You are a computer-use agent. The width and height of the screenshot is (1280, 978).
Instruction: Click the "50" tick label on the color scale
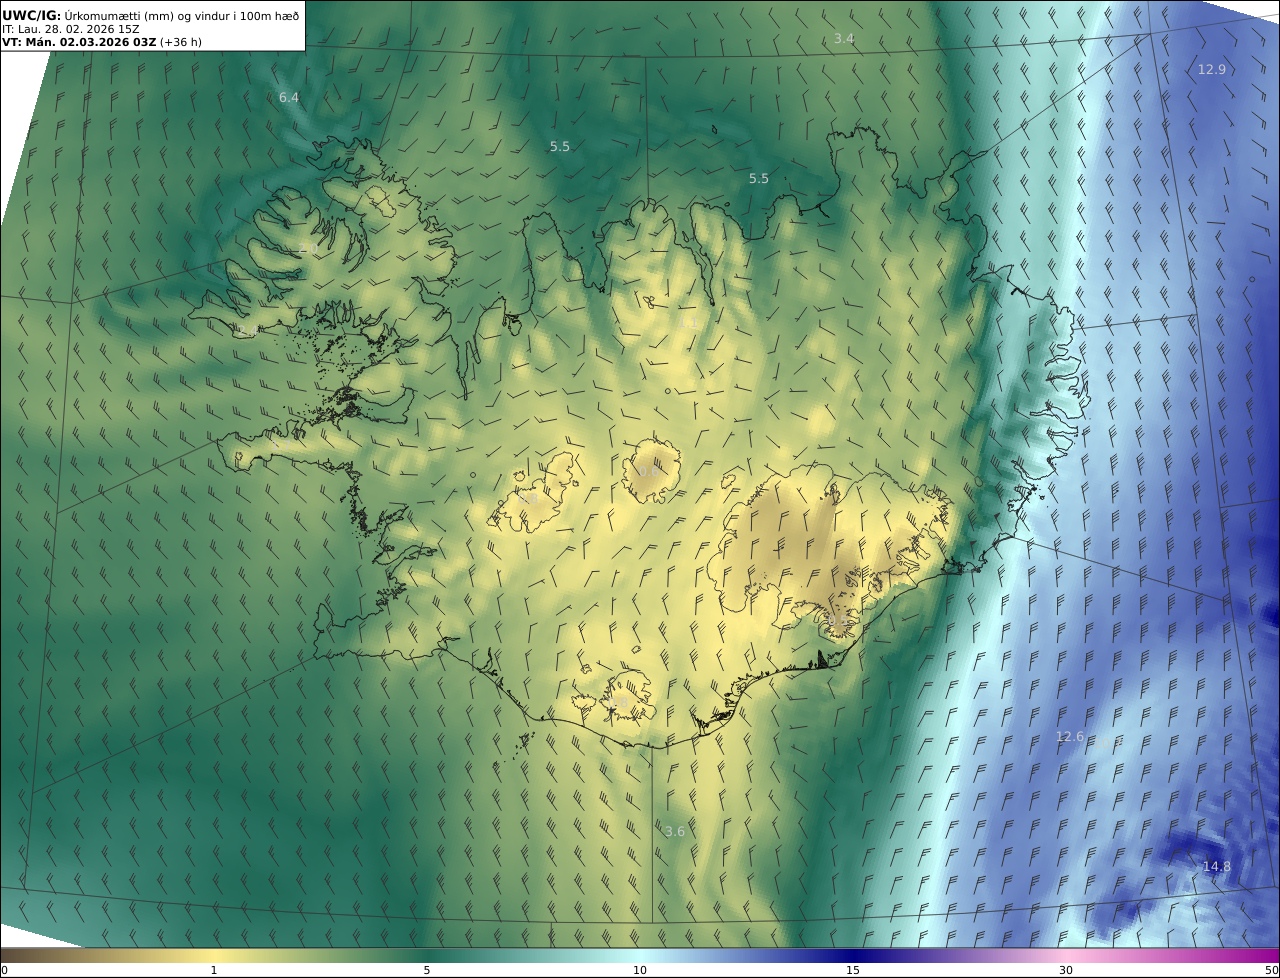click(1272, 970)
